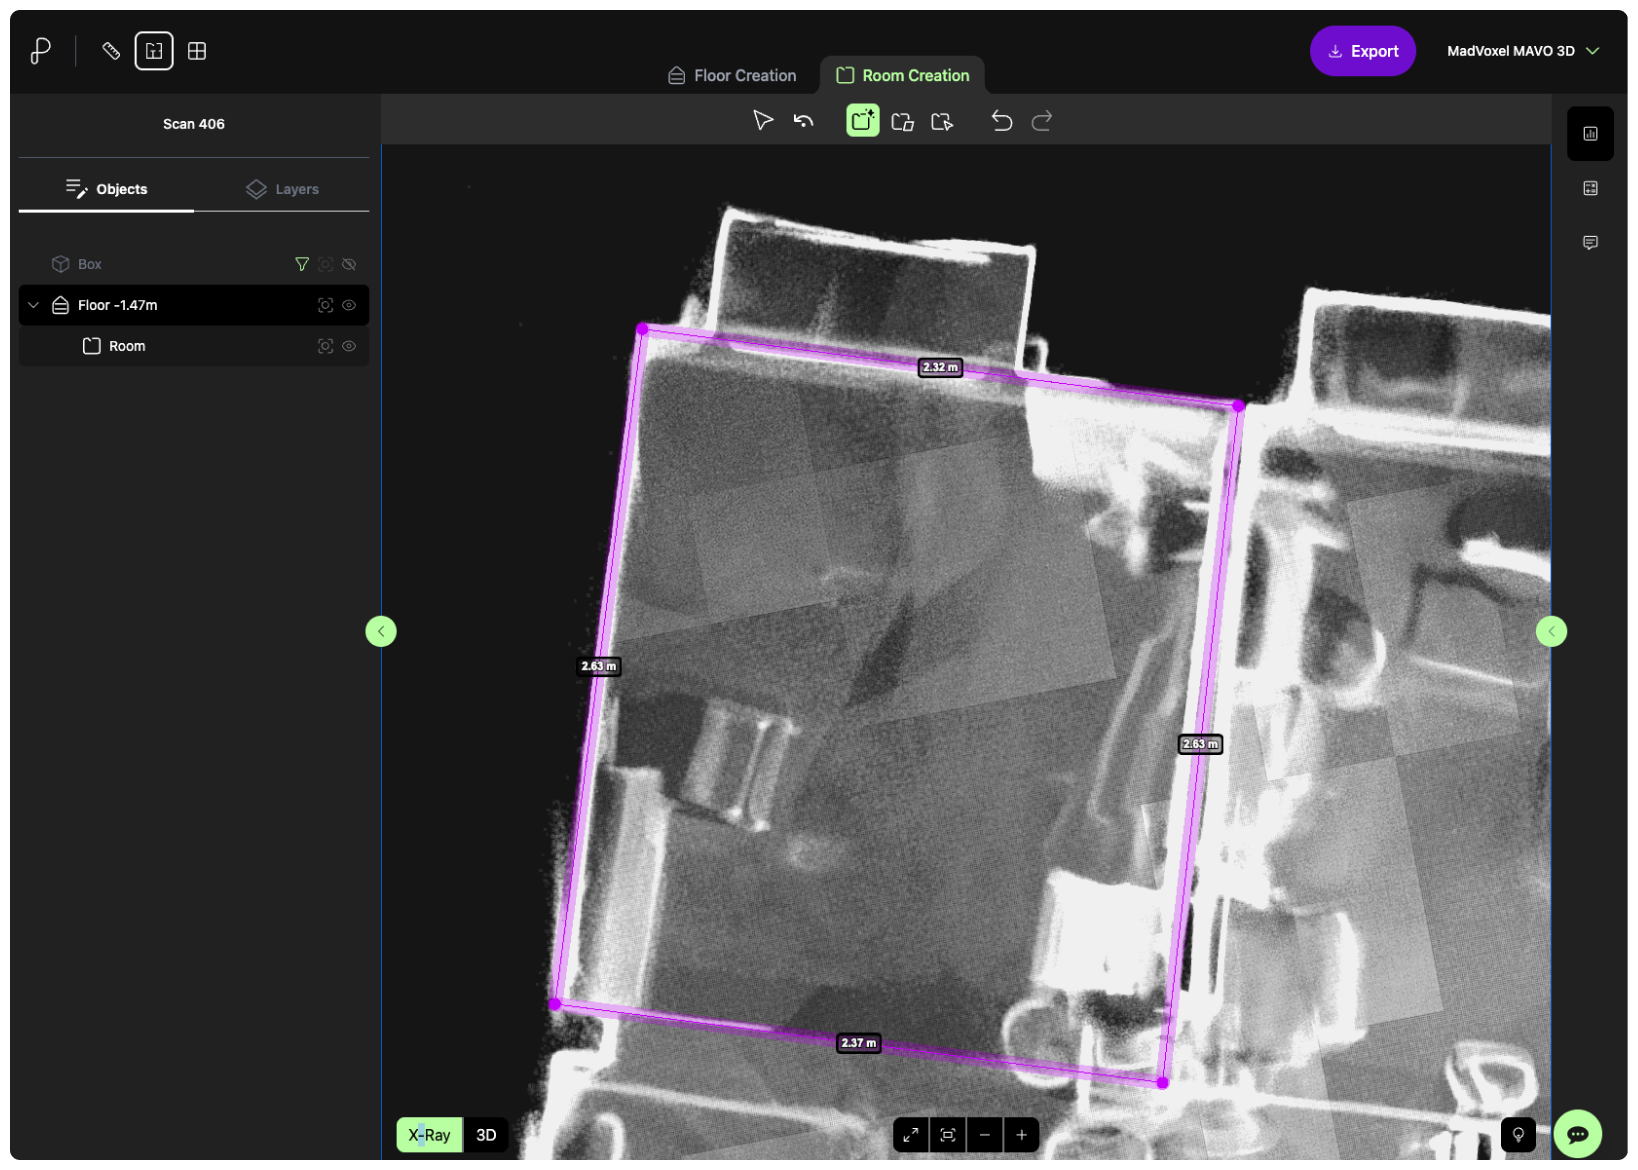Open the comments panel icon
This screenshot has width=1638, height=1170.
1590,243
